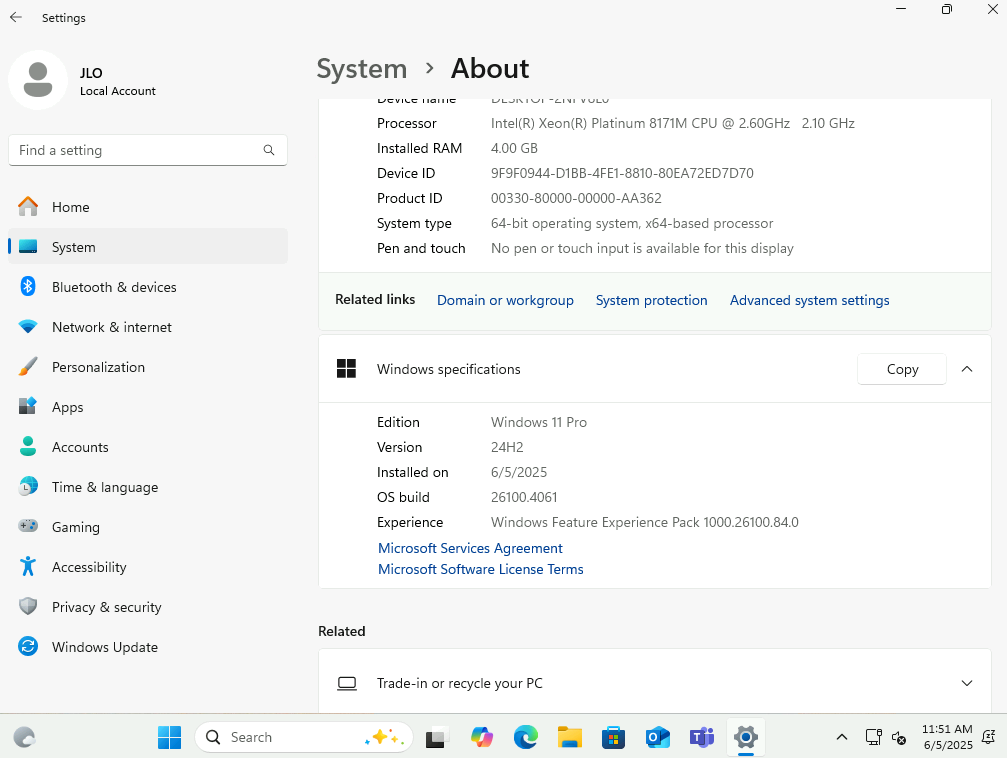Click the network display icon in system tray
1007x758 pixels.
pos(873,737)
